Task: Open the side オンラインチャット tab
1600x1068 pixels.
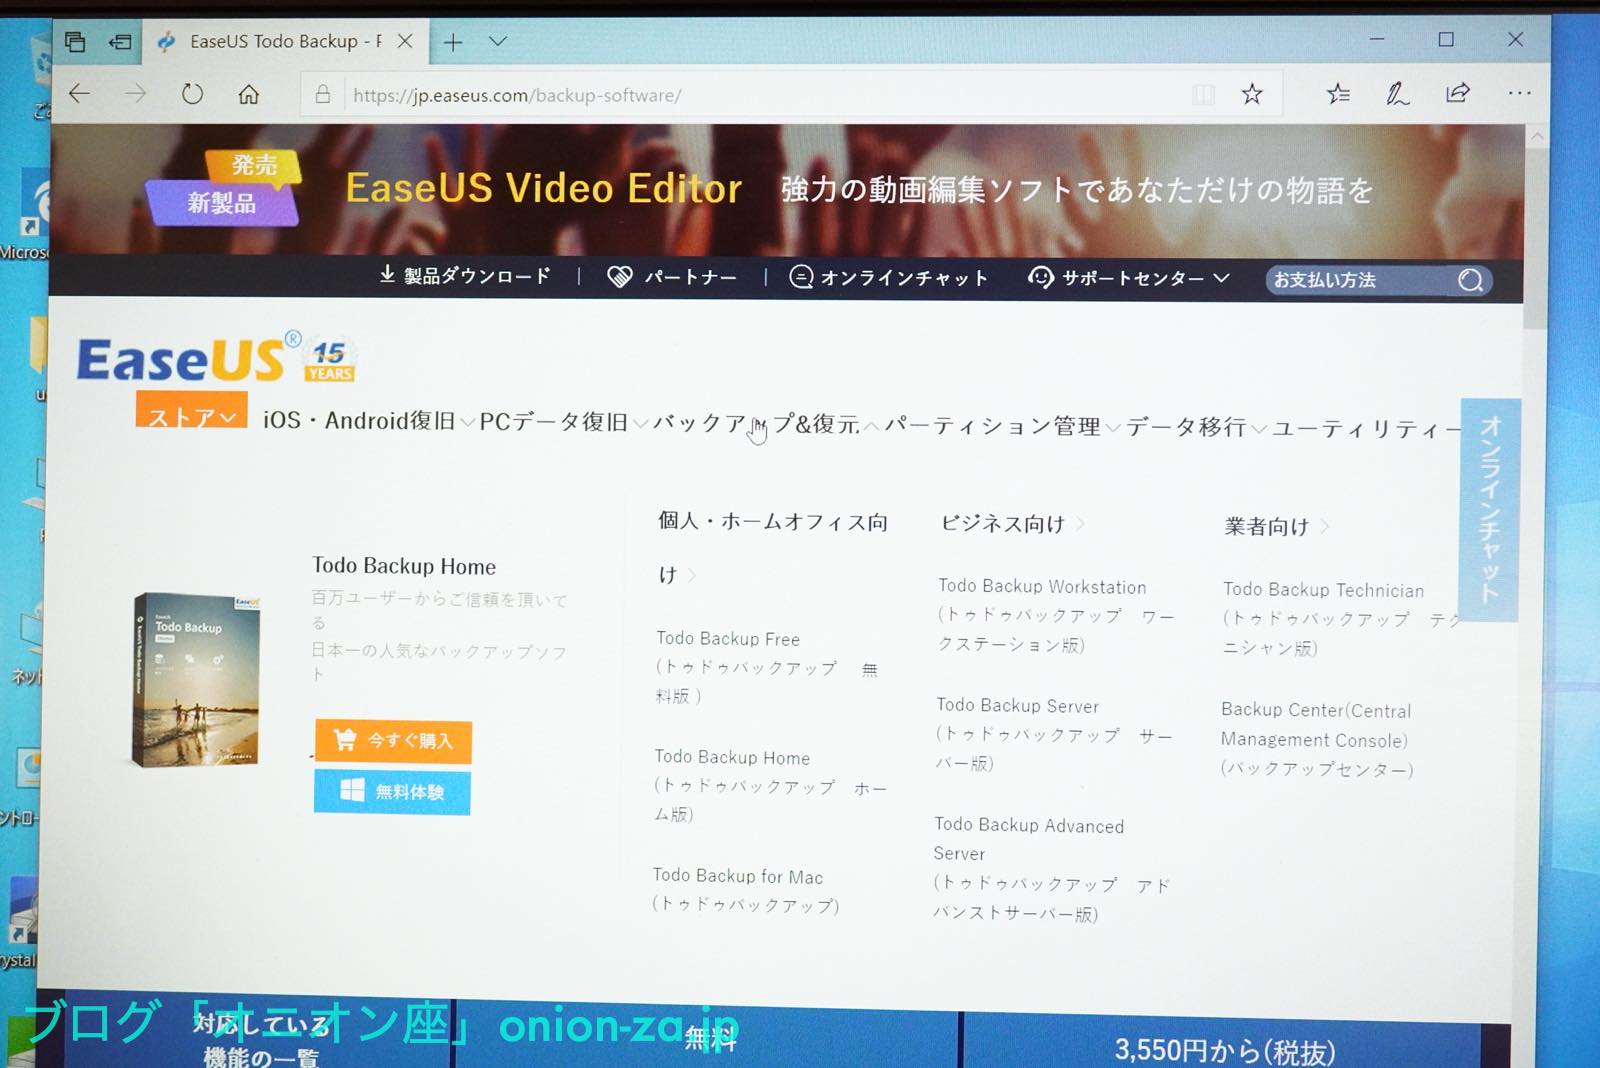Action: pos(1490,510)
